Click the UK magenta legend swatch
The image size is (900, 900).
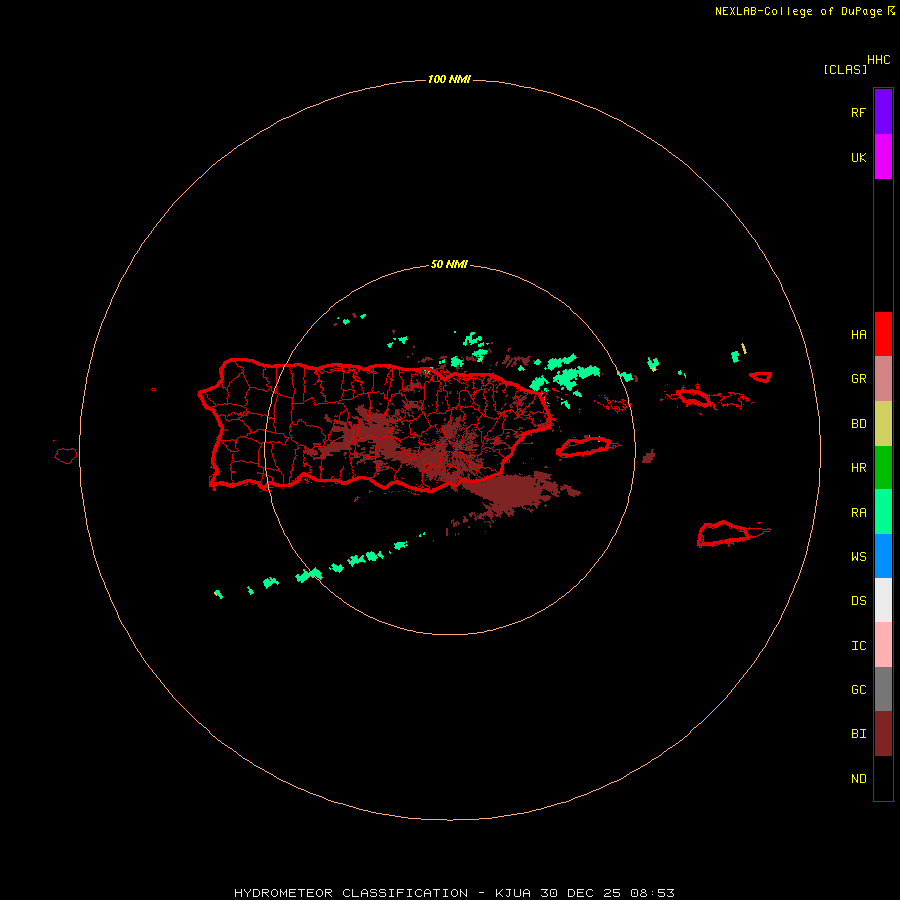coord(883,157)
